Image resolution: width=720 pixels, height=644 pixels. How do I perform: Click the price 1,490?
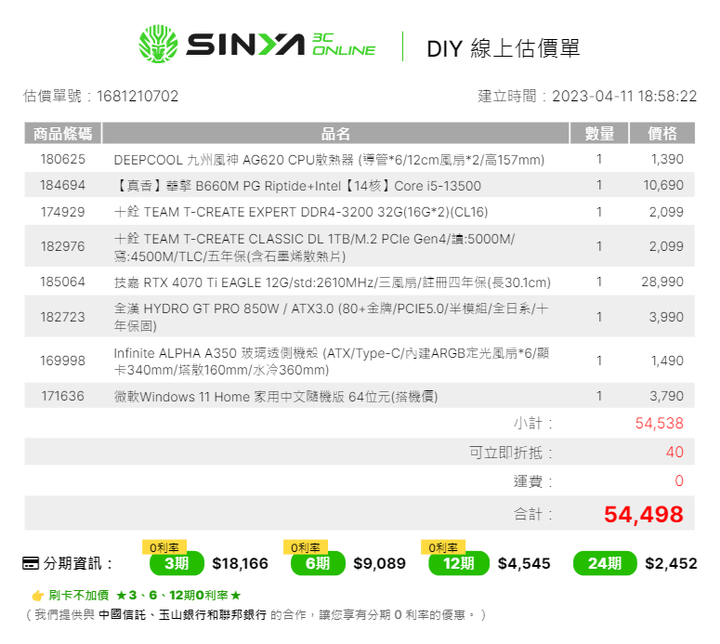pyautogui.click(x=667, y=361)
